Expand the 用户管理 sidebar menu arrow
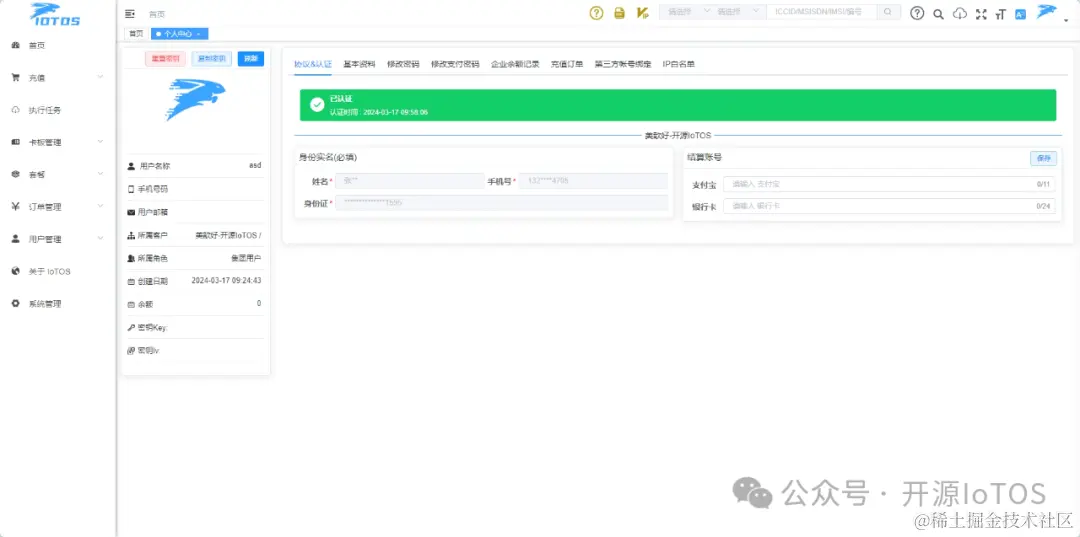Image resolution: width=1080 pixels, height=537 pixels. [x=101, y=238]
